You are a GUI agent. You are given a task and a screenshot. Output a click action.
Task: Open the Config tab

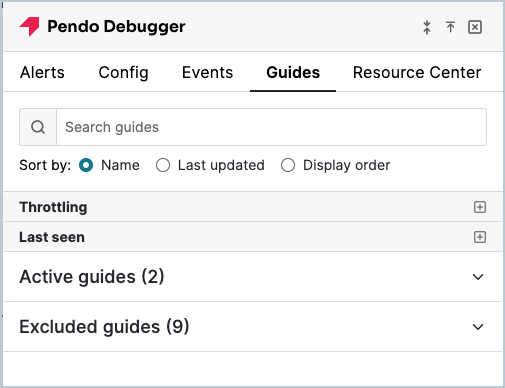(123, 72)
